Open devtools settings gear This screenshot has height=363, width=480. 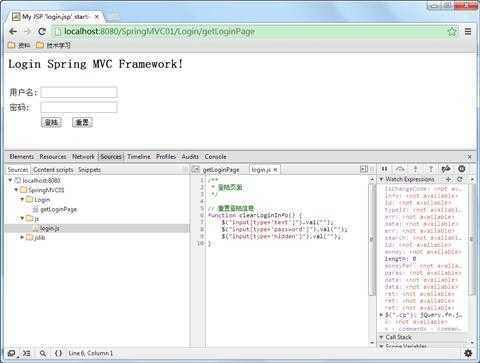coord(468,353)
